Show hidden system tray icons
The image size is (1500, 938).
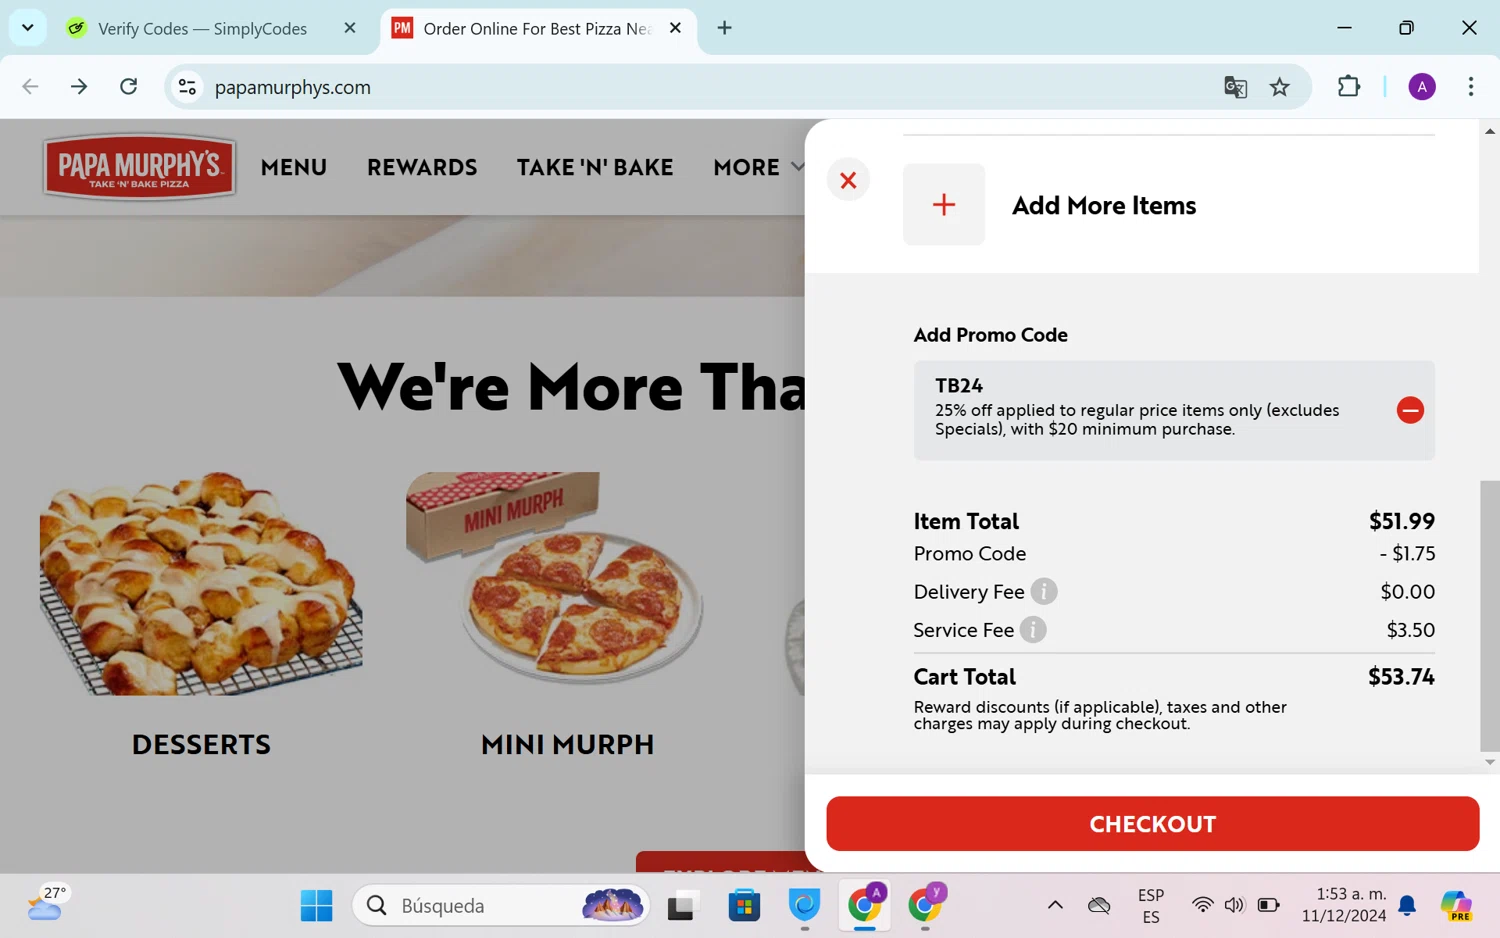(x=1055, y=905)
